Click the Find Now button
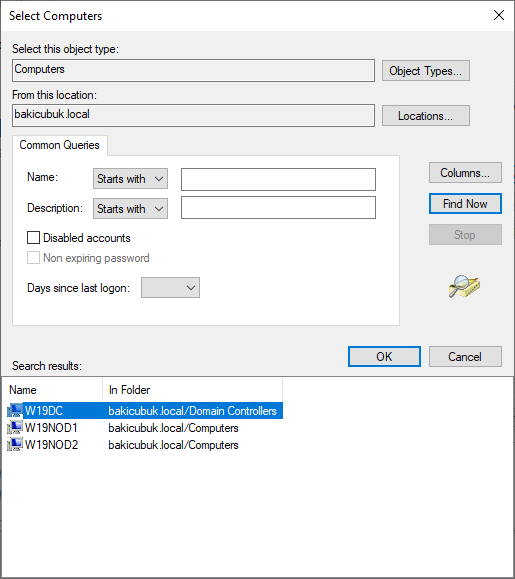515x579 pixels. [x=465, y=203]
